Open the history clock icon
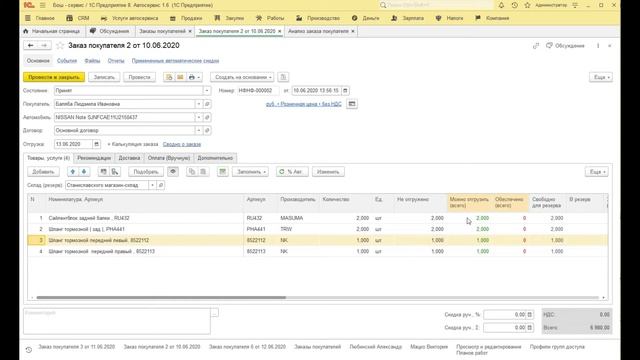This screenshot has height=360, width=640. (514, 5)
